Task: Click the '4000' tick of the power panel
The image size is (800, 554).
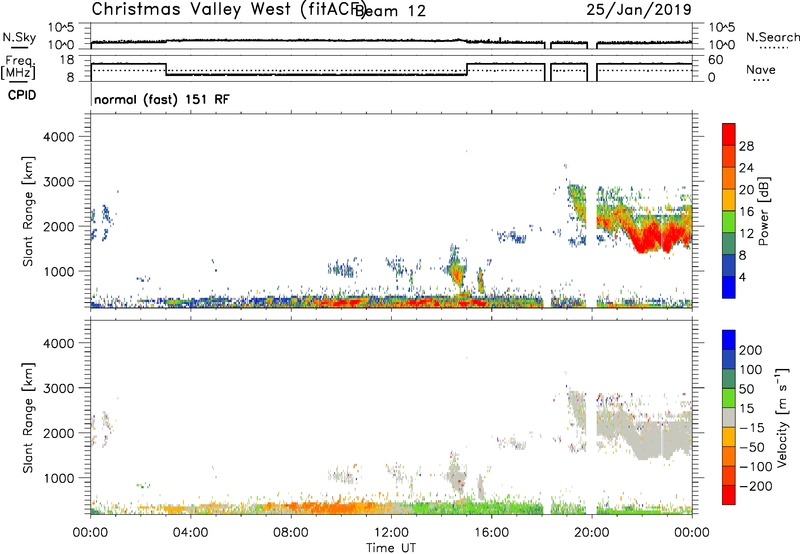Action: (x=59, y=137)
